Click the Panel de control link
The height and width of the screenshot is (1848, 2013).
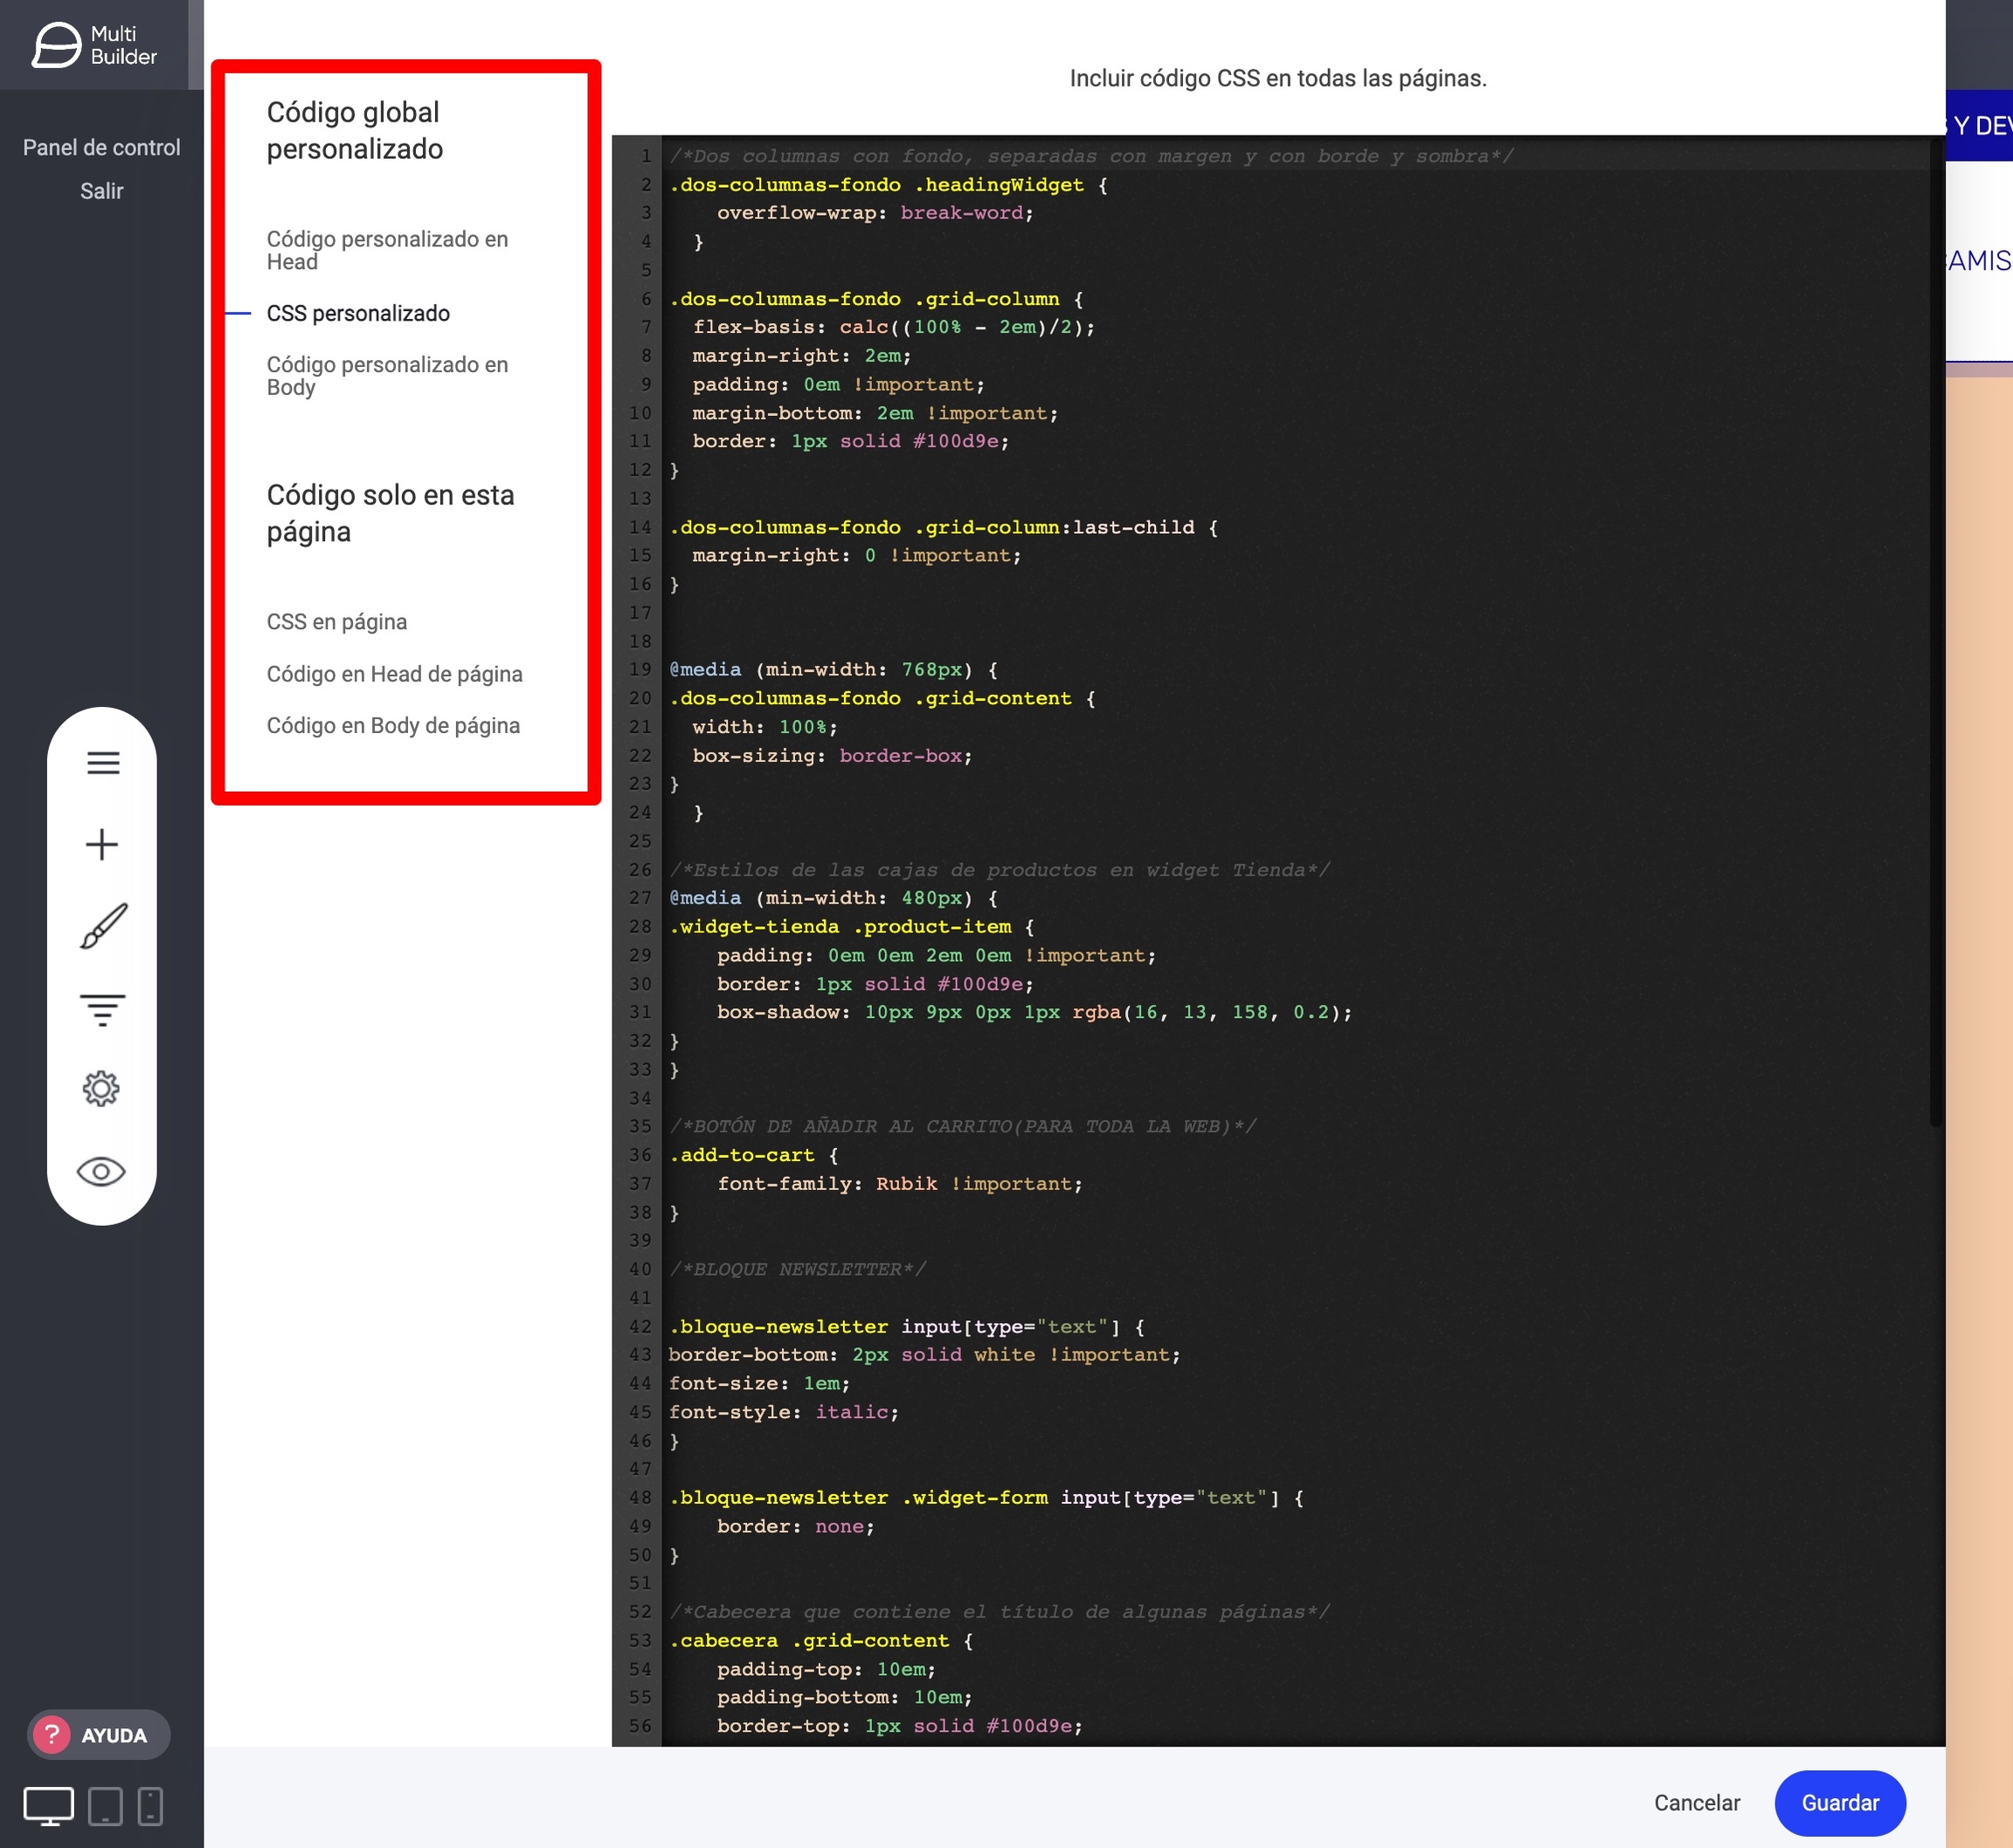(x=101, y=147)
